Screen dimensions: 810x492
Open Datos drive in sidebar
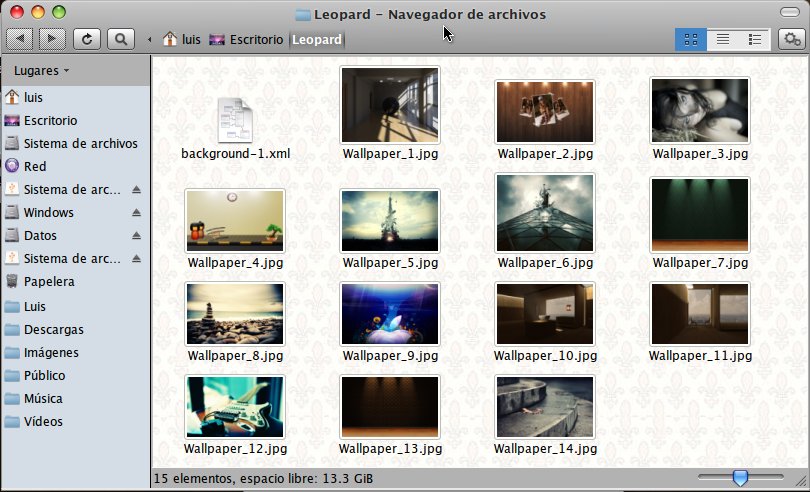pos(75,235)
